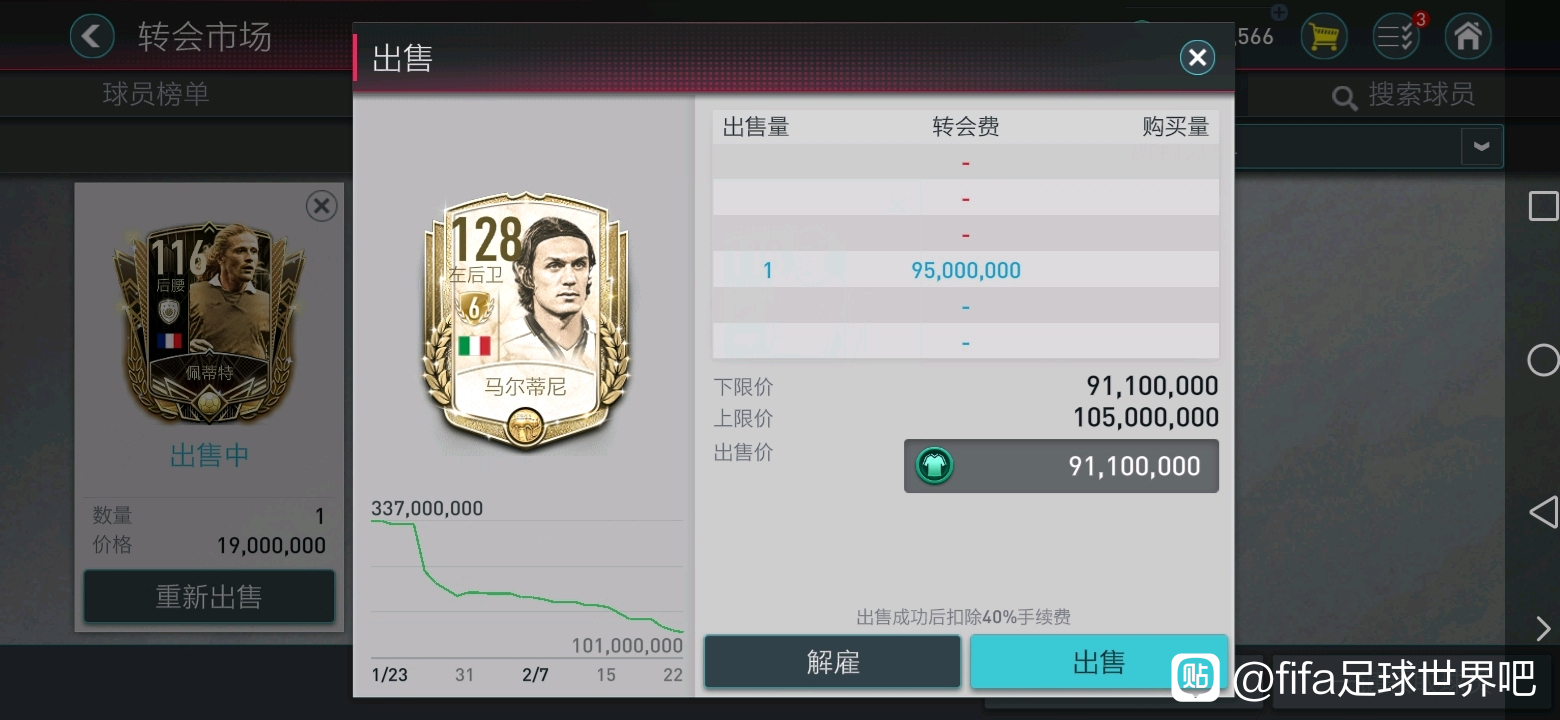This screenshot has height=720, width=1560.
Task: Select the 95,000,000 transfer fee row
Action: [965, 270]
